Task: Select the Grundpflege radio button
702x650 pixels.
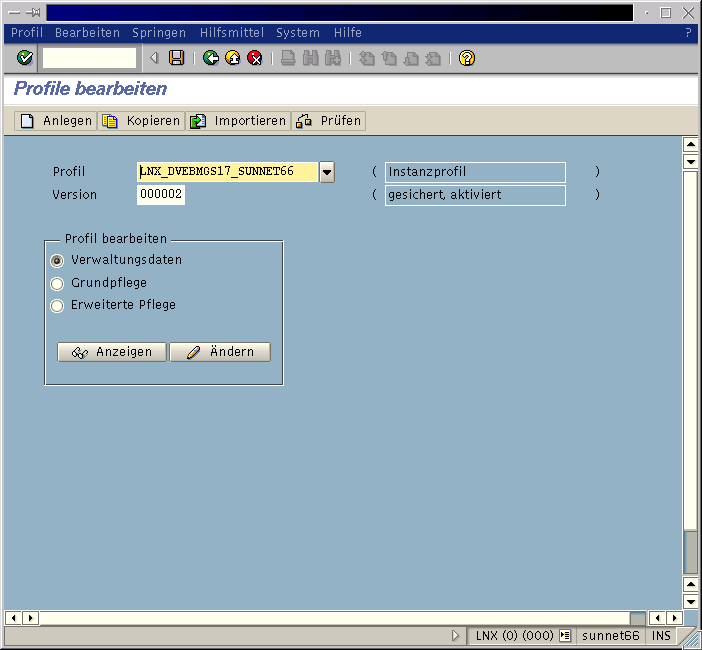Action: coord(57,283)
